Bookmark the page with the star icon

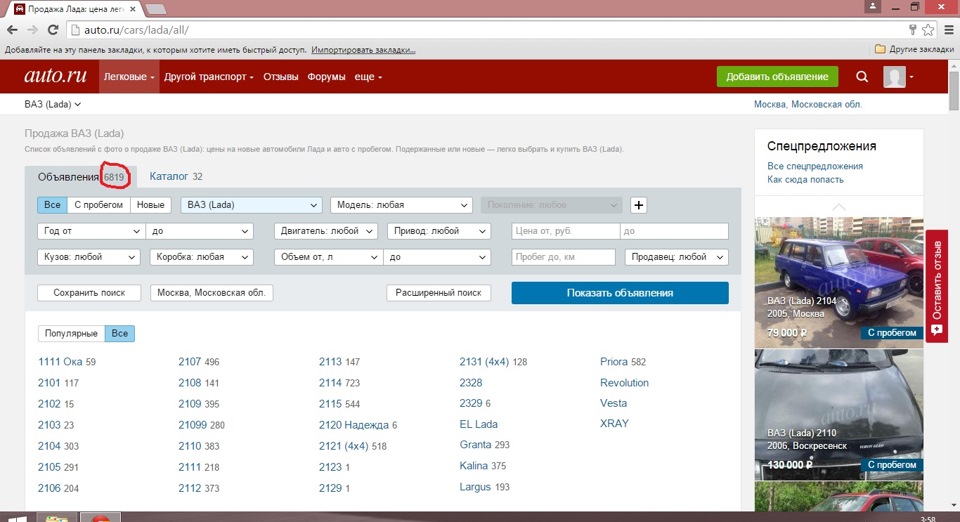928,29
